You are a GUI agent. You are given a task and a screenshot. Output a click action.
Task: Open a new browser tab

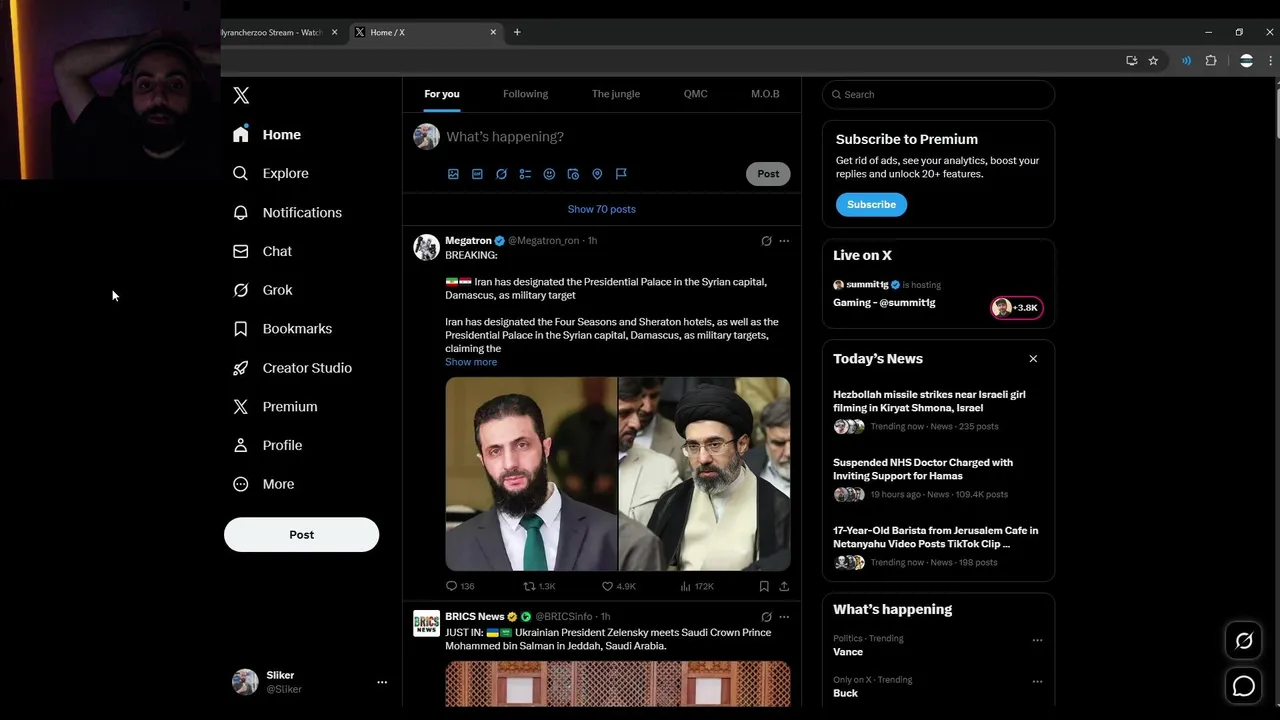click(517, 32)
